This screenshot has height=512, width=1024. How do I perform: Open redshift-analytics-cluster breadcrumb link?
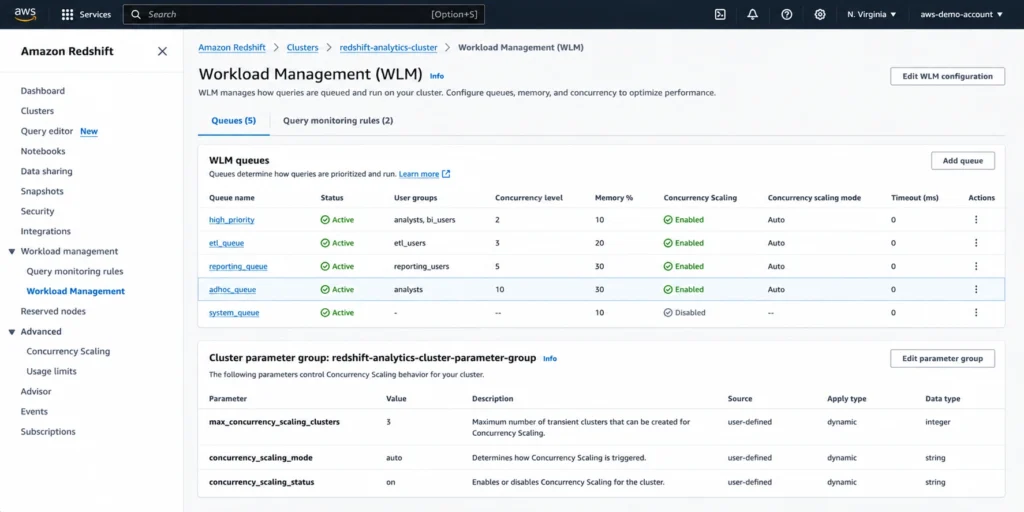click(x=389, y=48)
